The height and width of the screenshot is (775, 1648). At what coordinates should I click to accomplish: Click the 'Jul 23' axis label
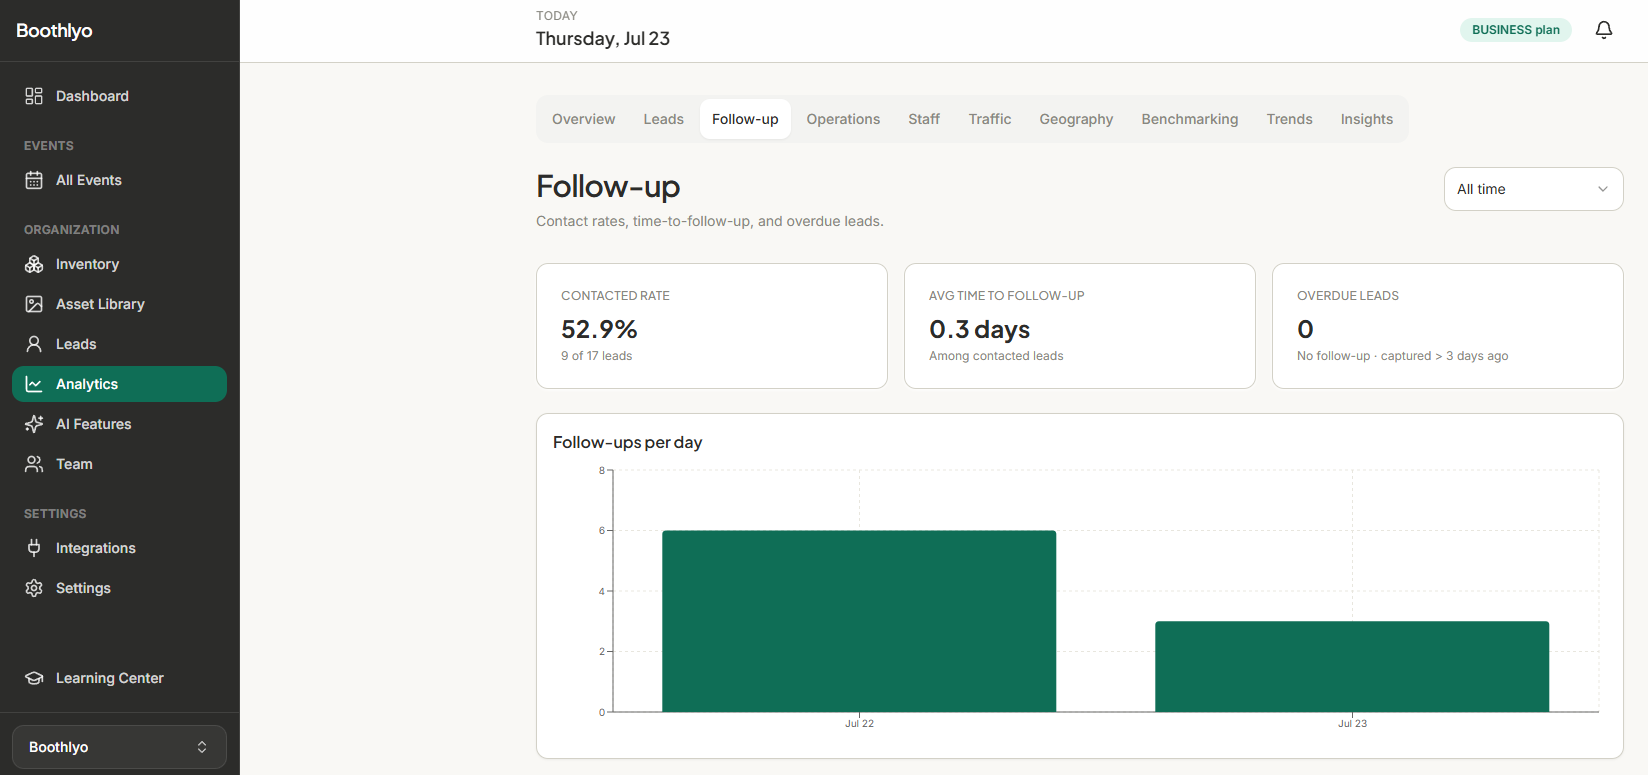tap(1352, 723)
